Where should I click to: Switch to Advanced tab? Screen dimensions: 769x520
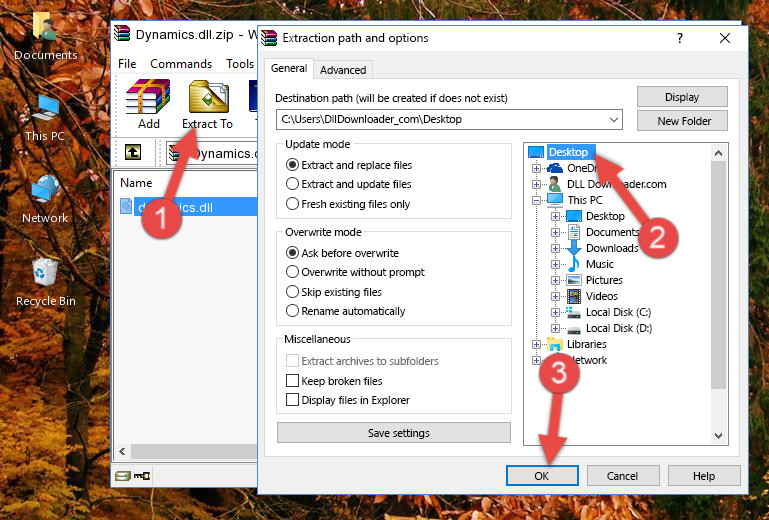343,70
